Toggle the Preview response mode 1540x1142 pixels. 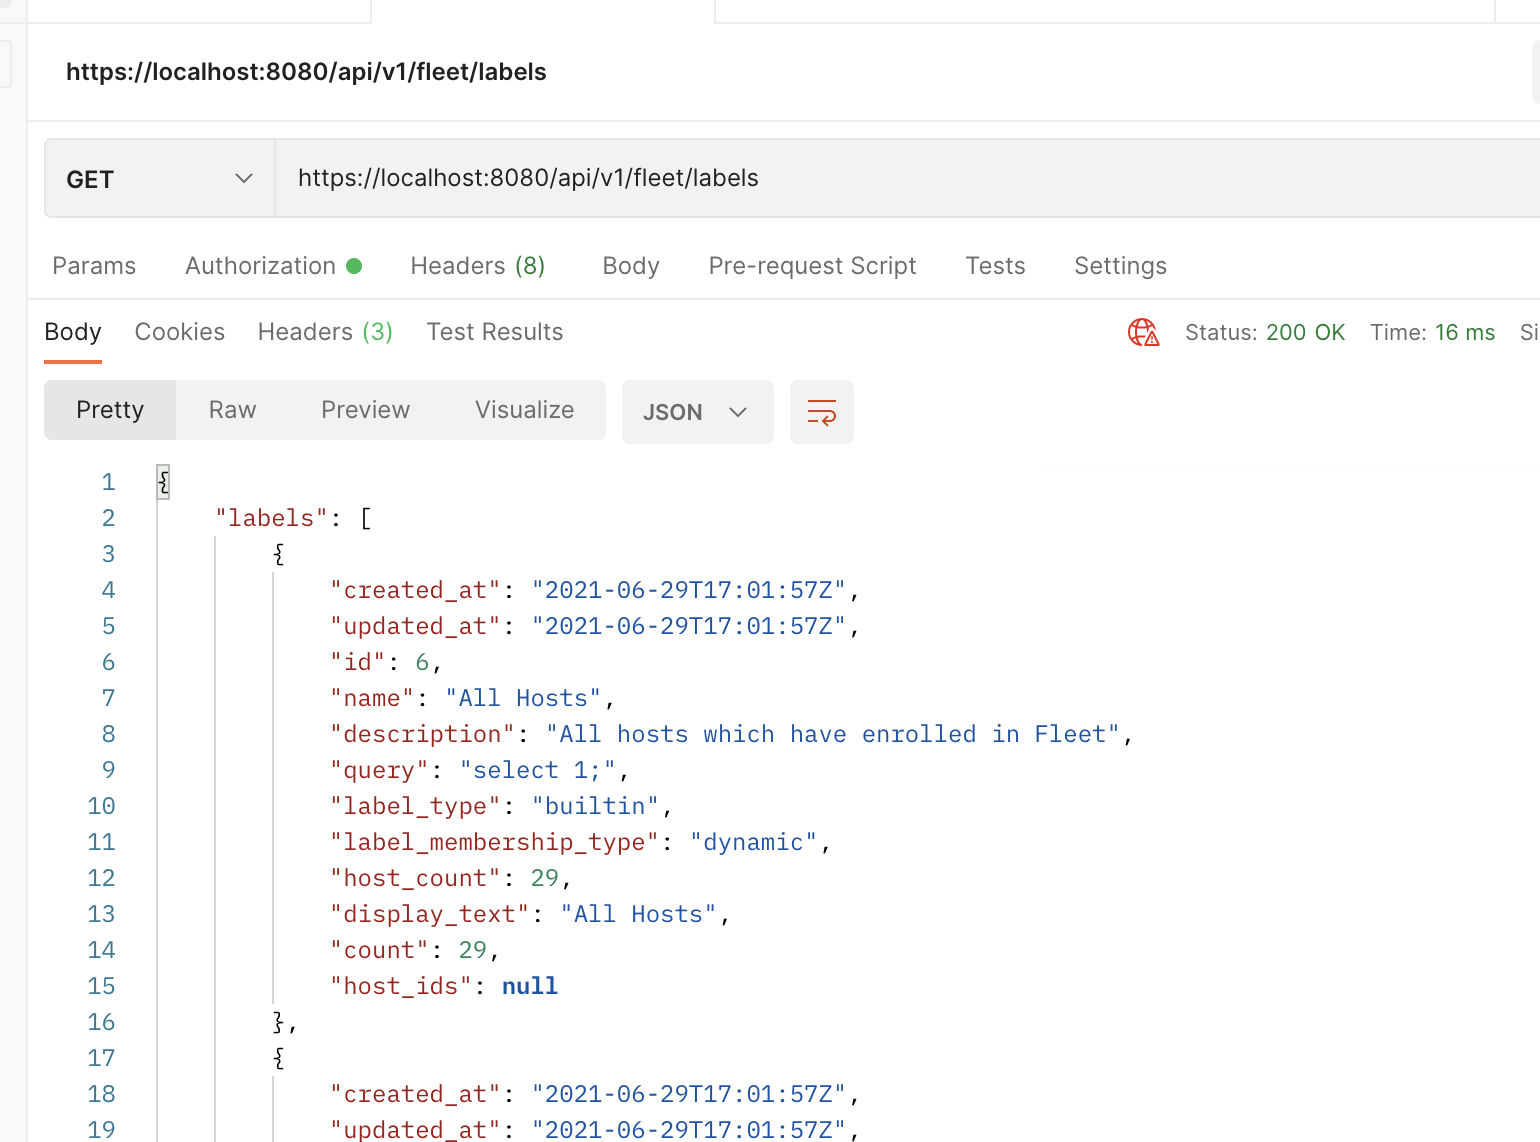point(365,410)
